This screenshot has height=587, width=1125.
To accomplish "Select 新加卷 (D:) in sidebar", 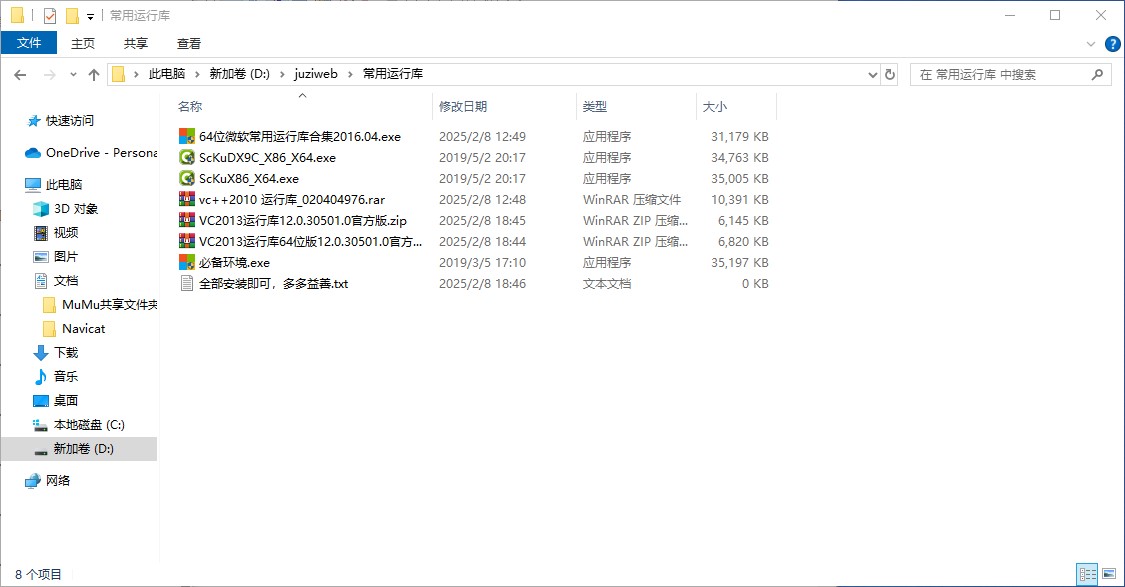I will 79,449.
